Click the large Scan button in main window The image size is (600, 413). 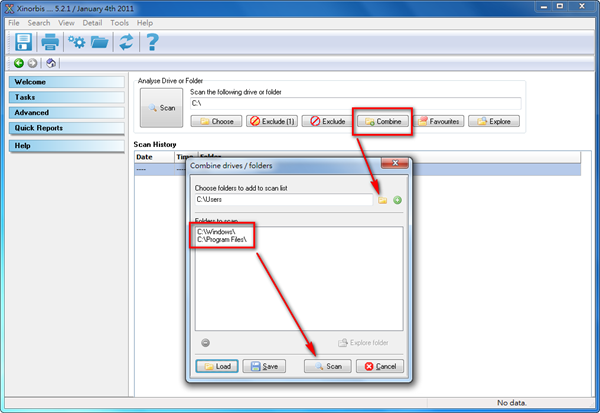[161, 108]
